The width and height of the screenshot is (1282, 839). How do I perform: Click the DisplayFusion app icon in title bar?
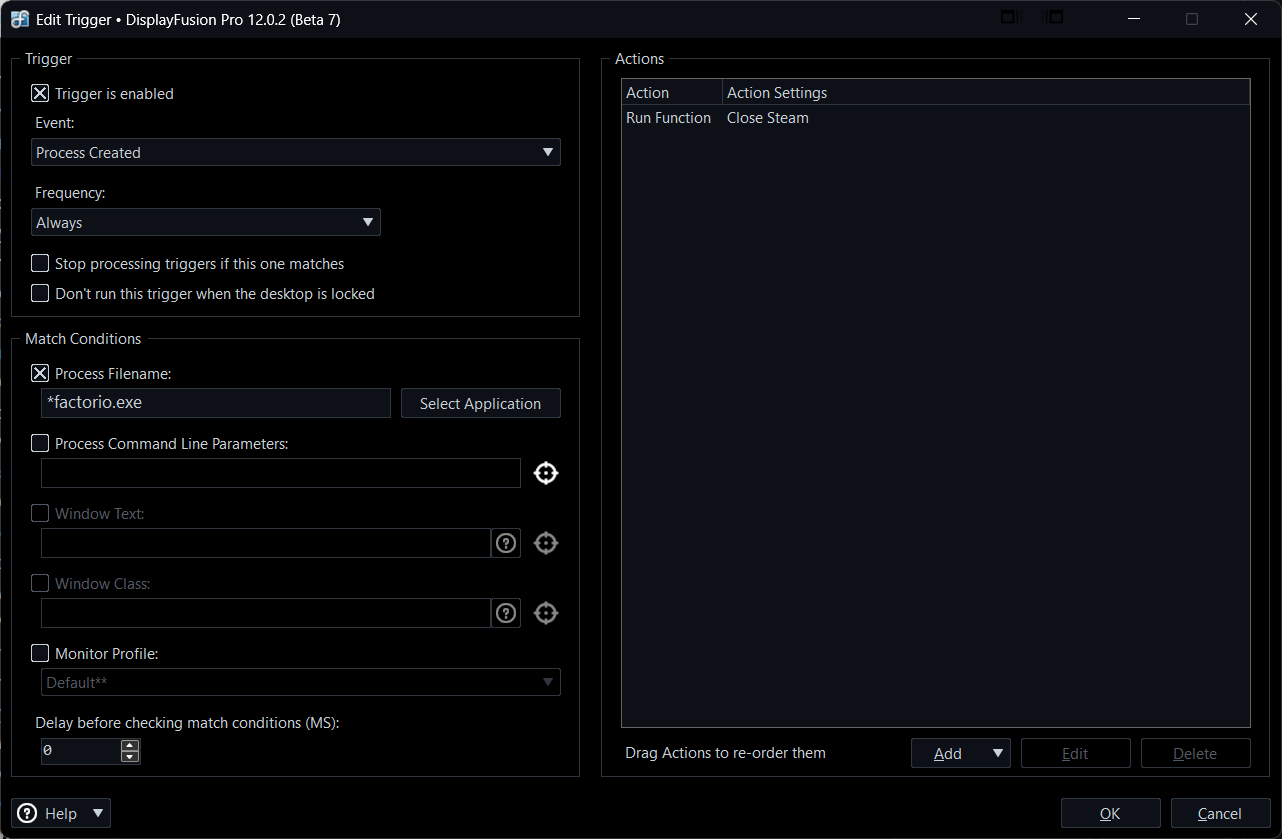click(19, 19)
